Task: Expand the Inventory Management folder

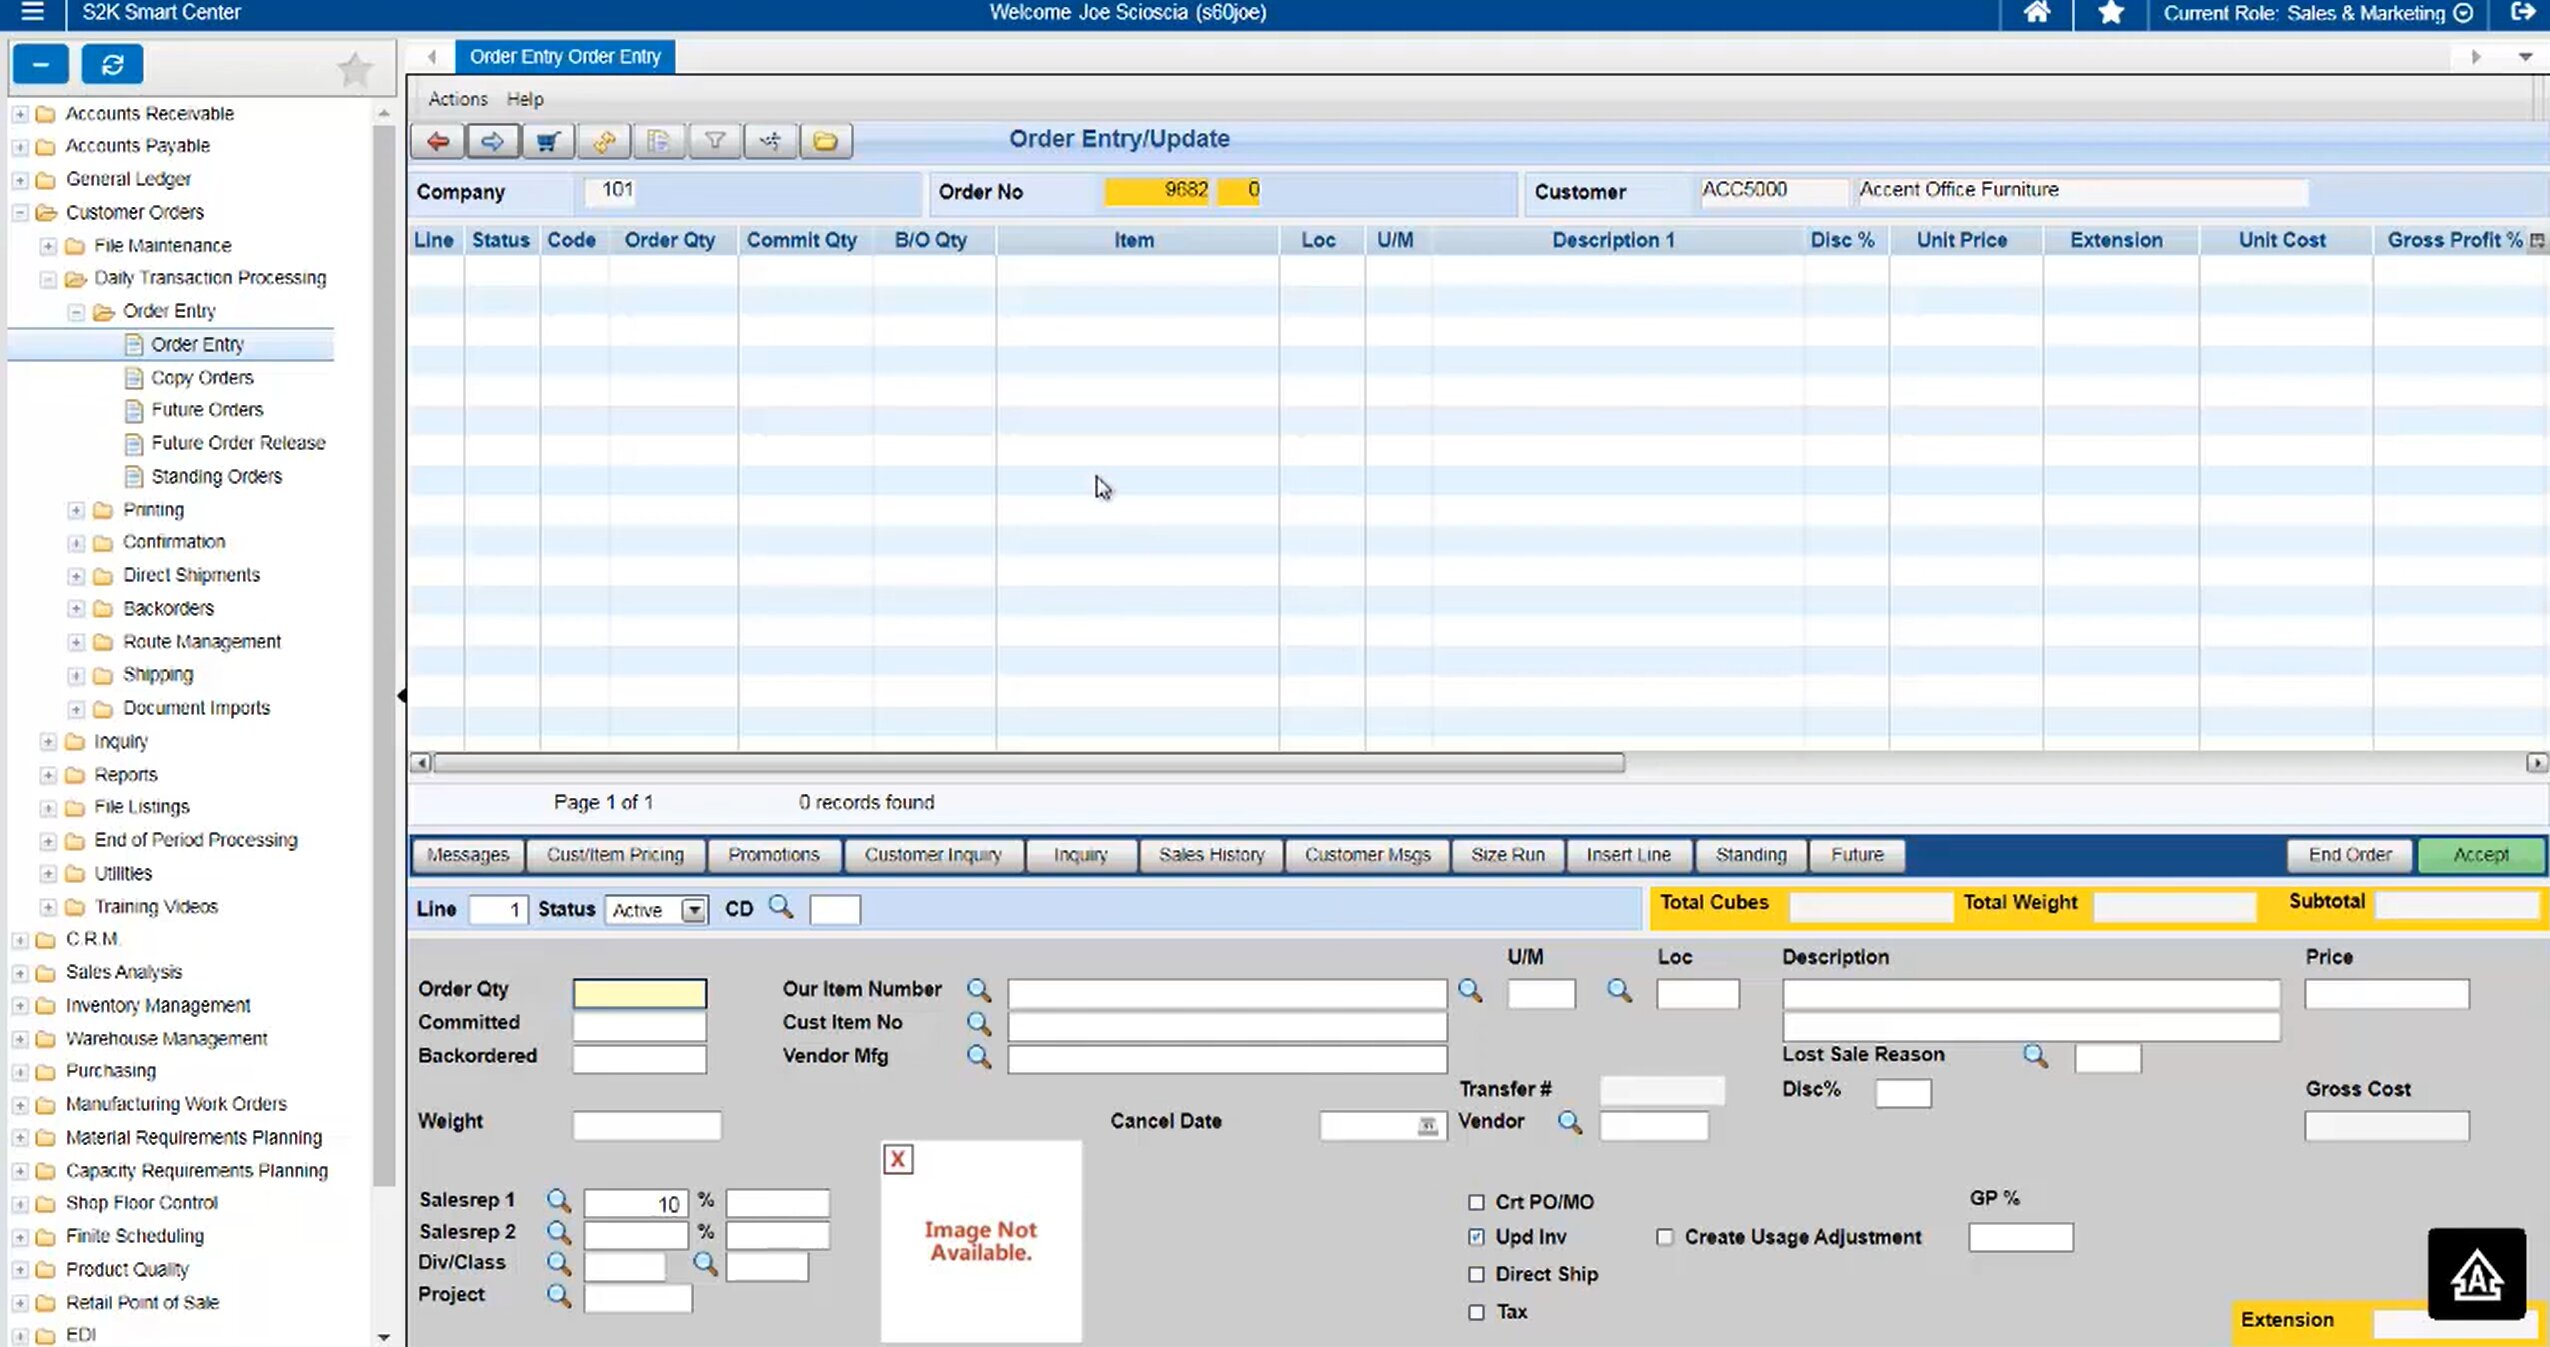Action: (x=19, y=1006)
